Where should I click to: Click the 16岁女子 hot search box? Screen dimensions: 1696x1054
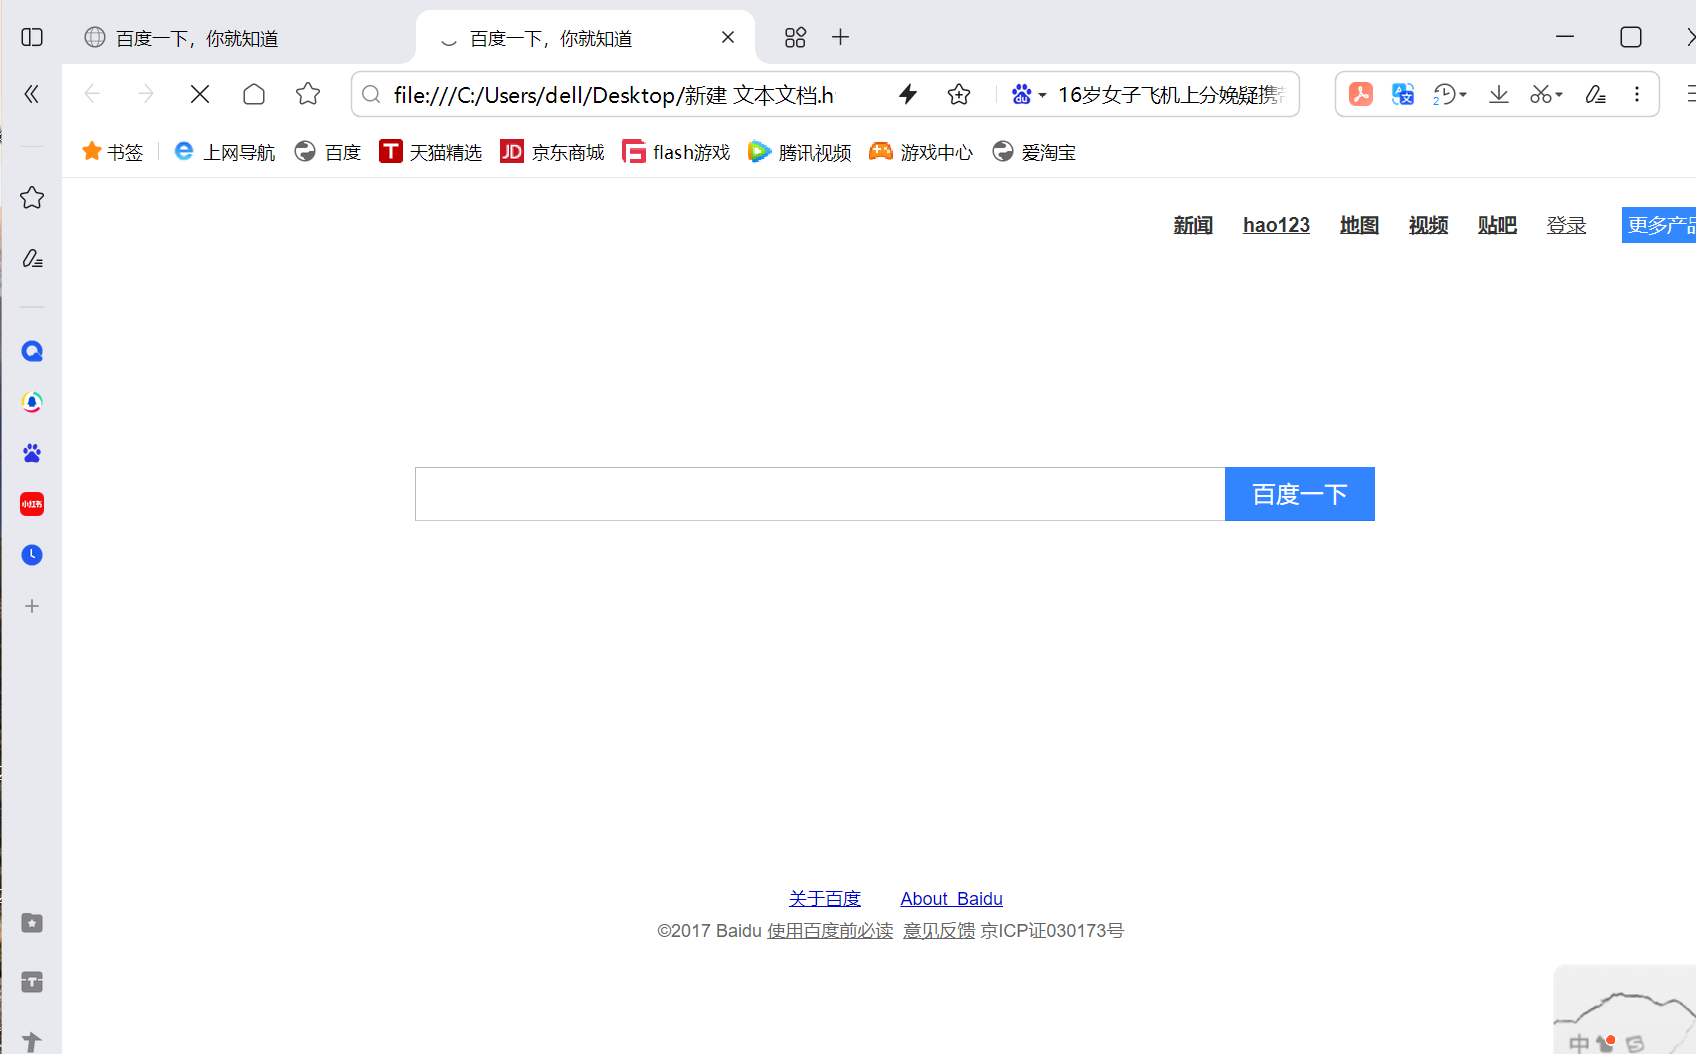coord(1171,94)
